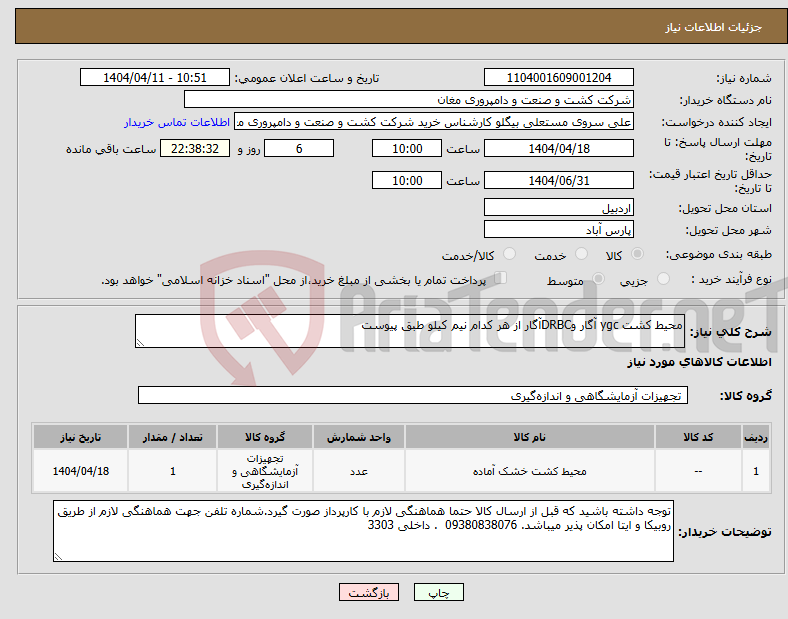Click the اطلاعات کالاهای مورد نیاز heading
This screenshot has width=788, height=619.
[699, 362]
